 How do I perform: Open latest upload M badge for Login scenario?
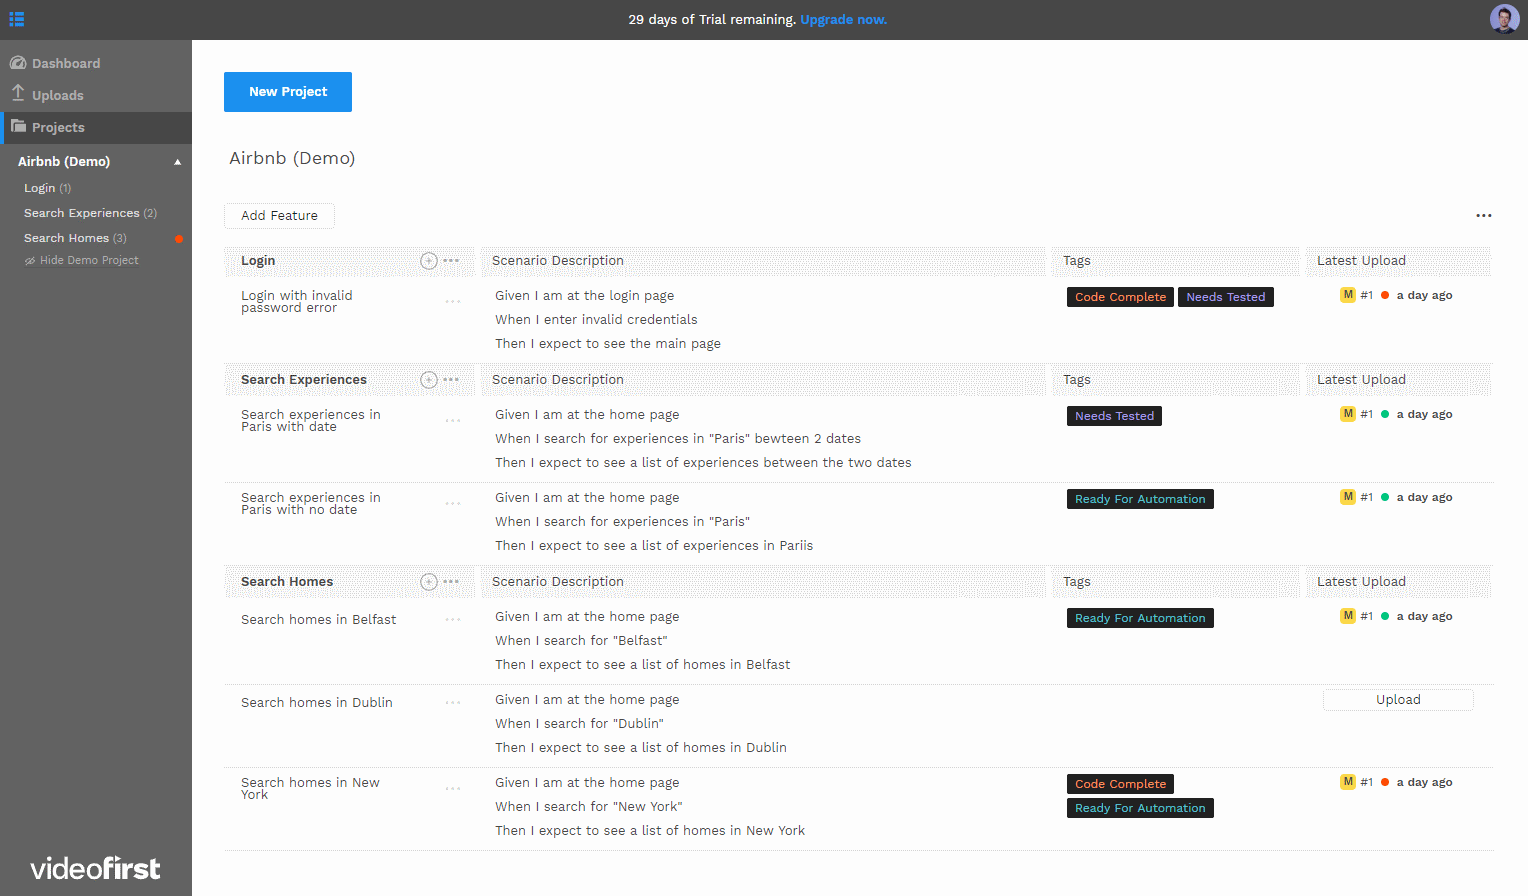point(1348,295)
